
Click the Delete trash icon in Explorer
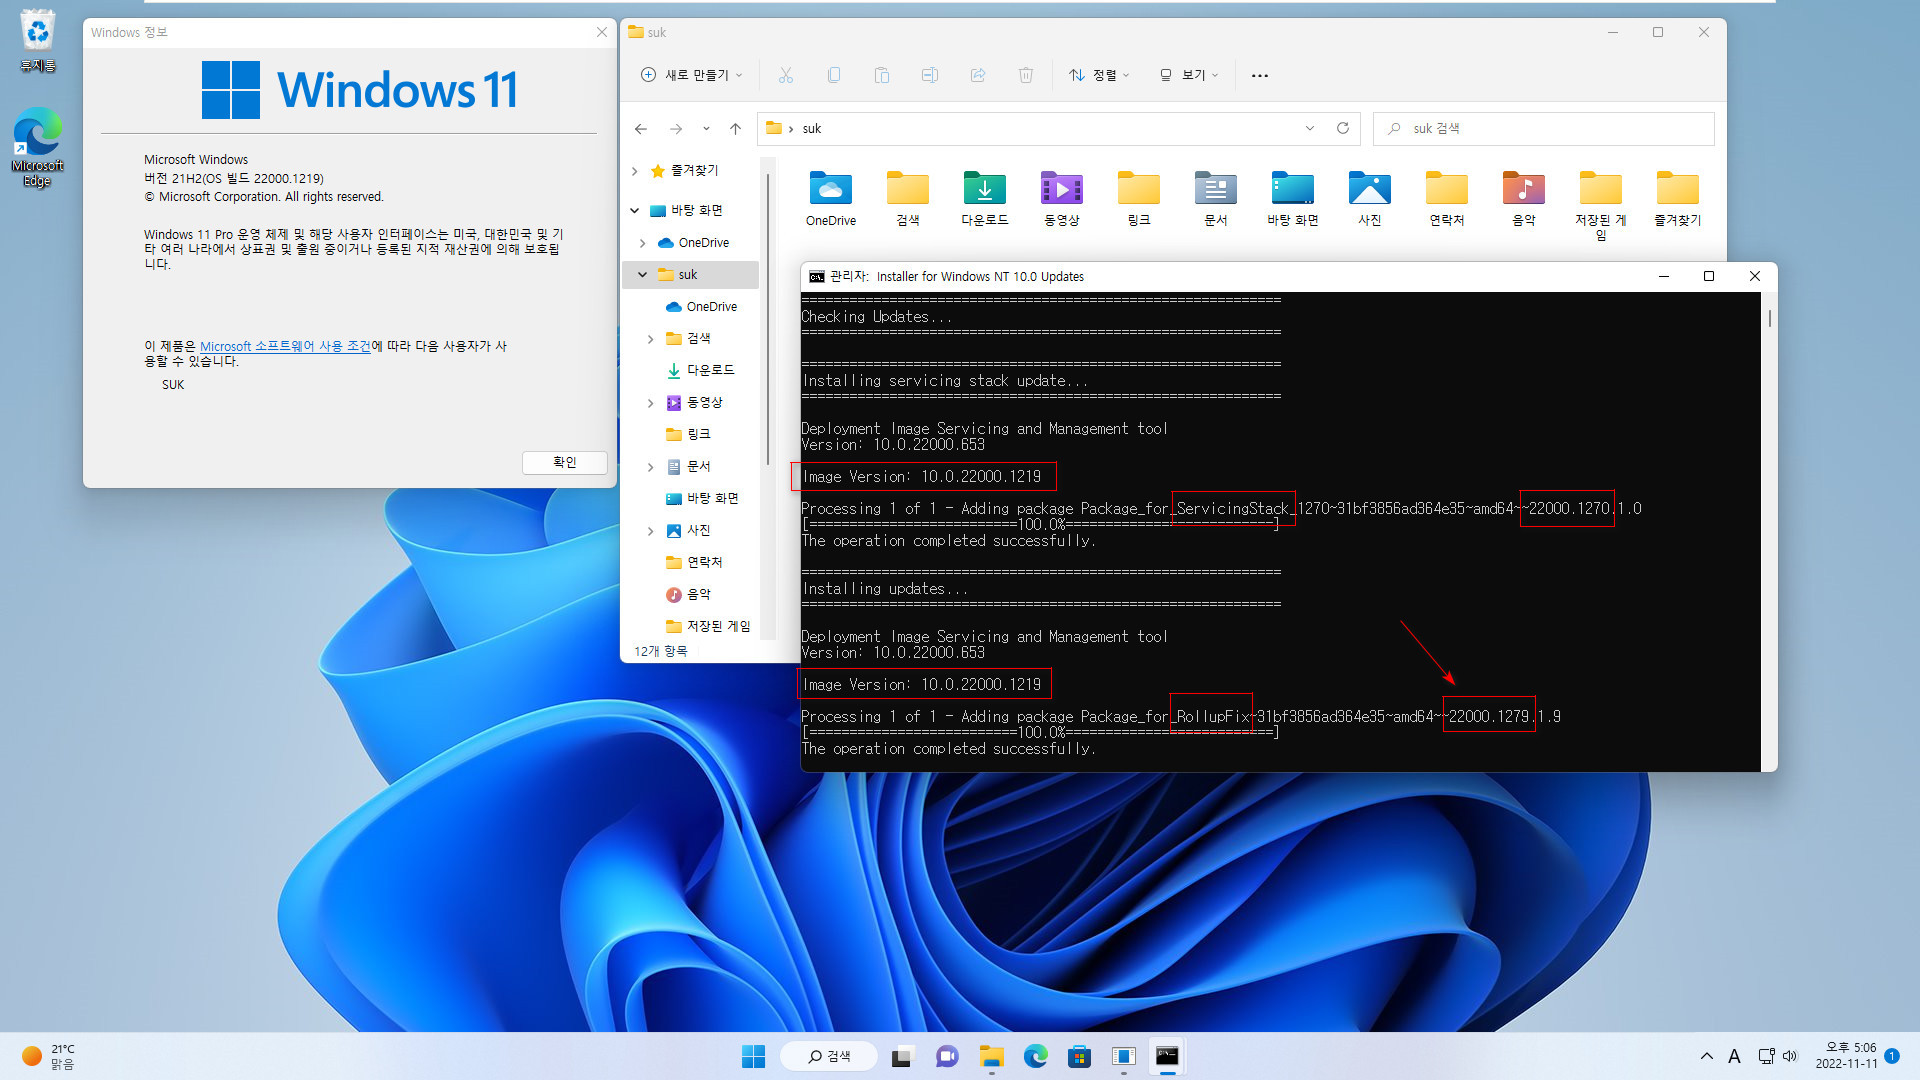tap(1026, 75)
